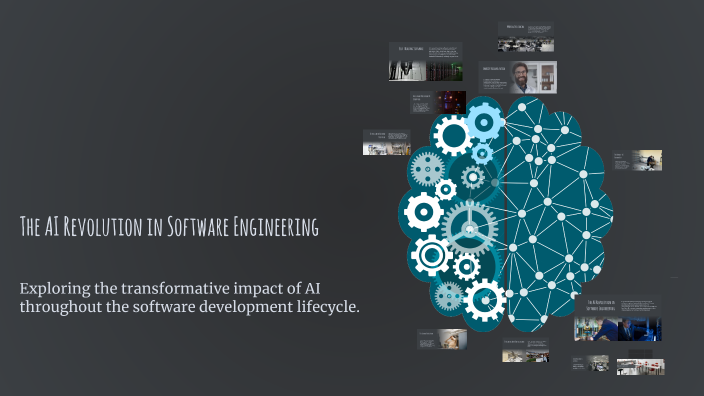The height and width of the screenshot is (396, 704).
Task: Open the small slide thumbnail with dark red circuit image
Action: pos(438,102)
